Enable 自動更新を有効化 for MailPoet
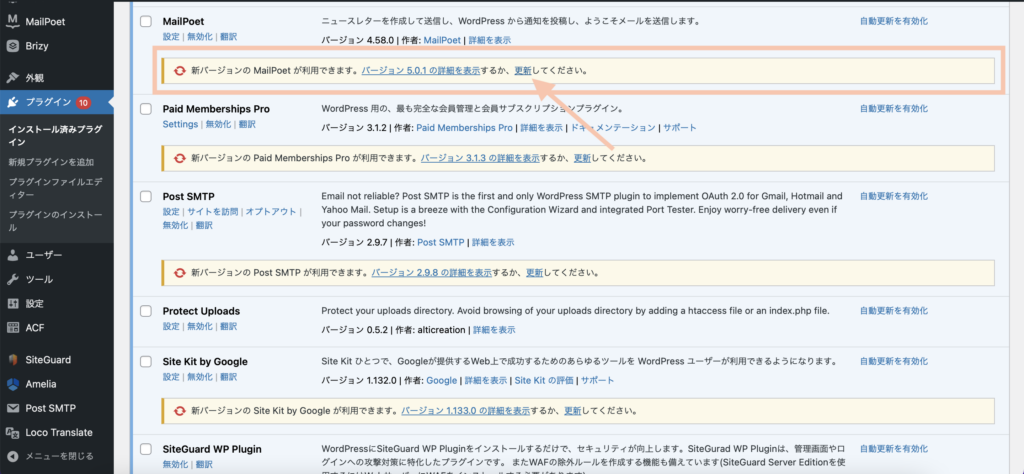 pyautogui.click(x=893, y=21)
